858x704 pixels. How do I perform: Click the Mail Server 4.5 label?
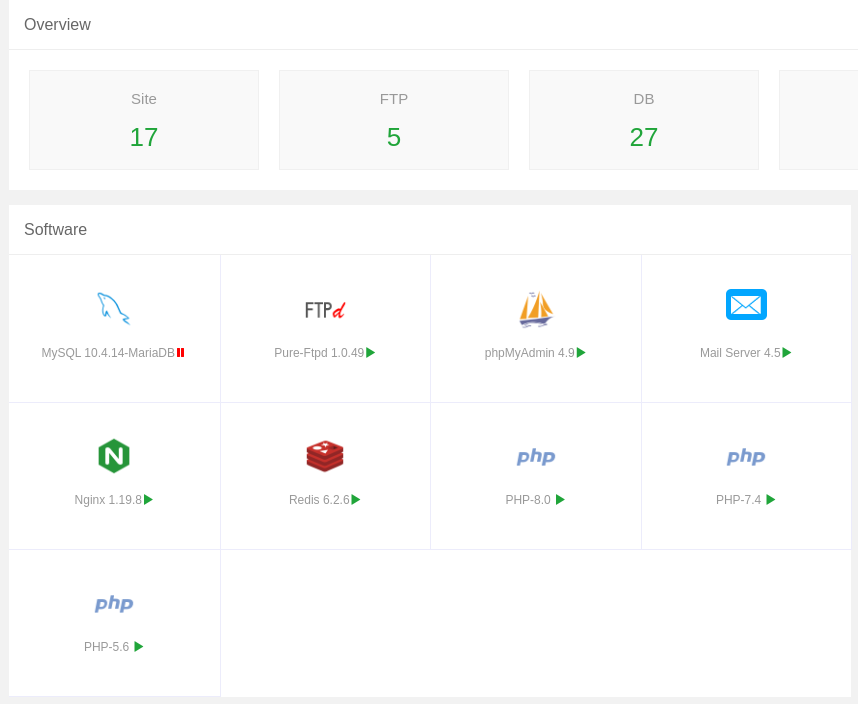pos(740,353)
